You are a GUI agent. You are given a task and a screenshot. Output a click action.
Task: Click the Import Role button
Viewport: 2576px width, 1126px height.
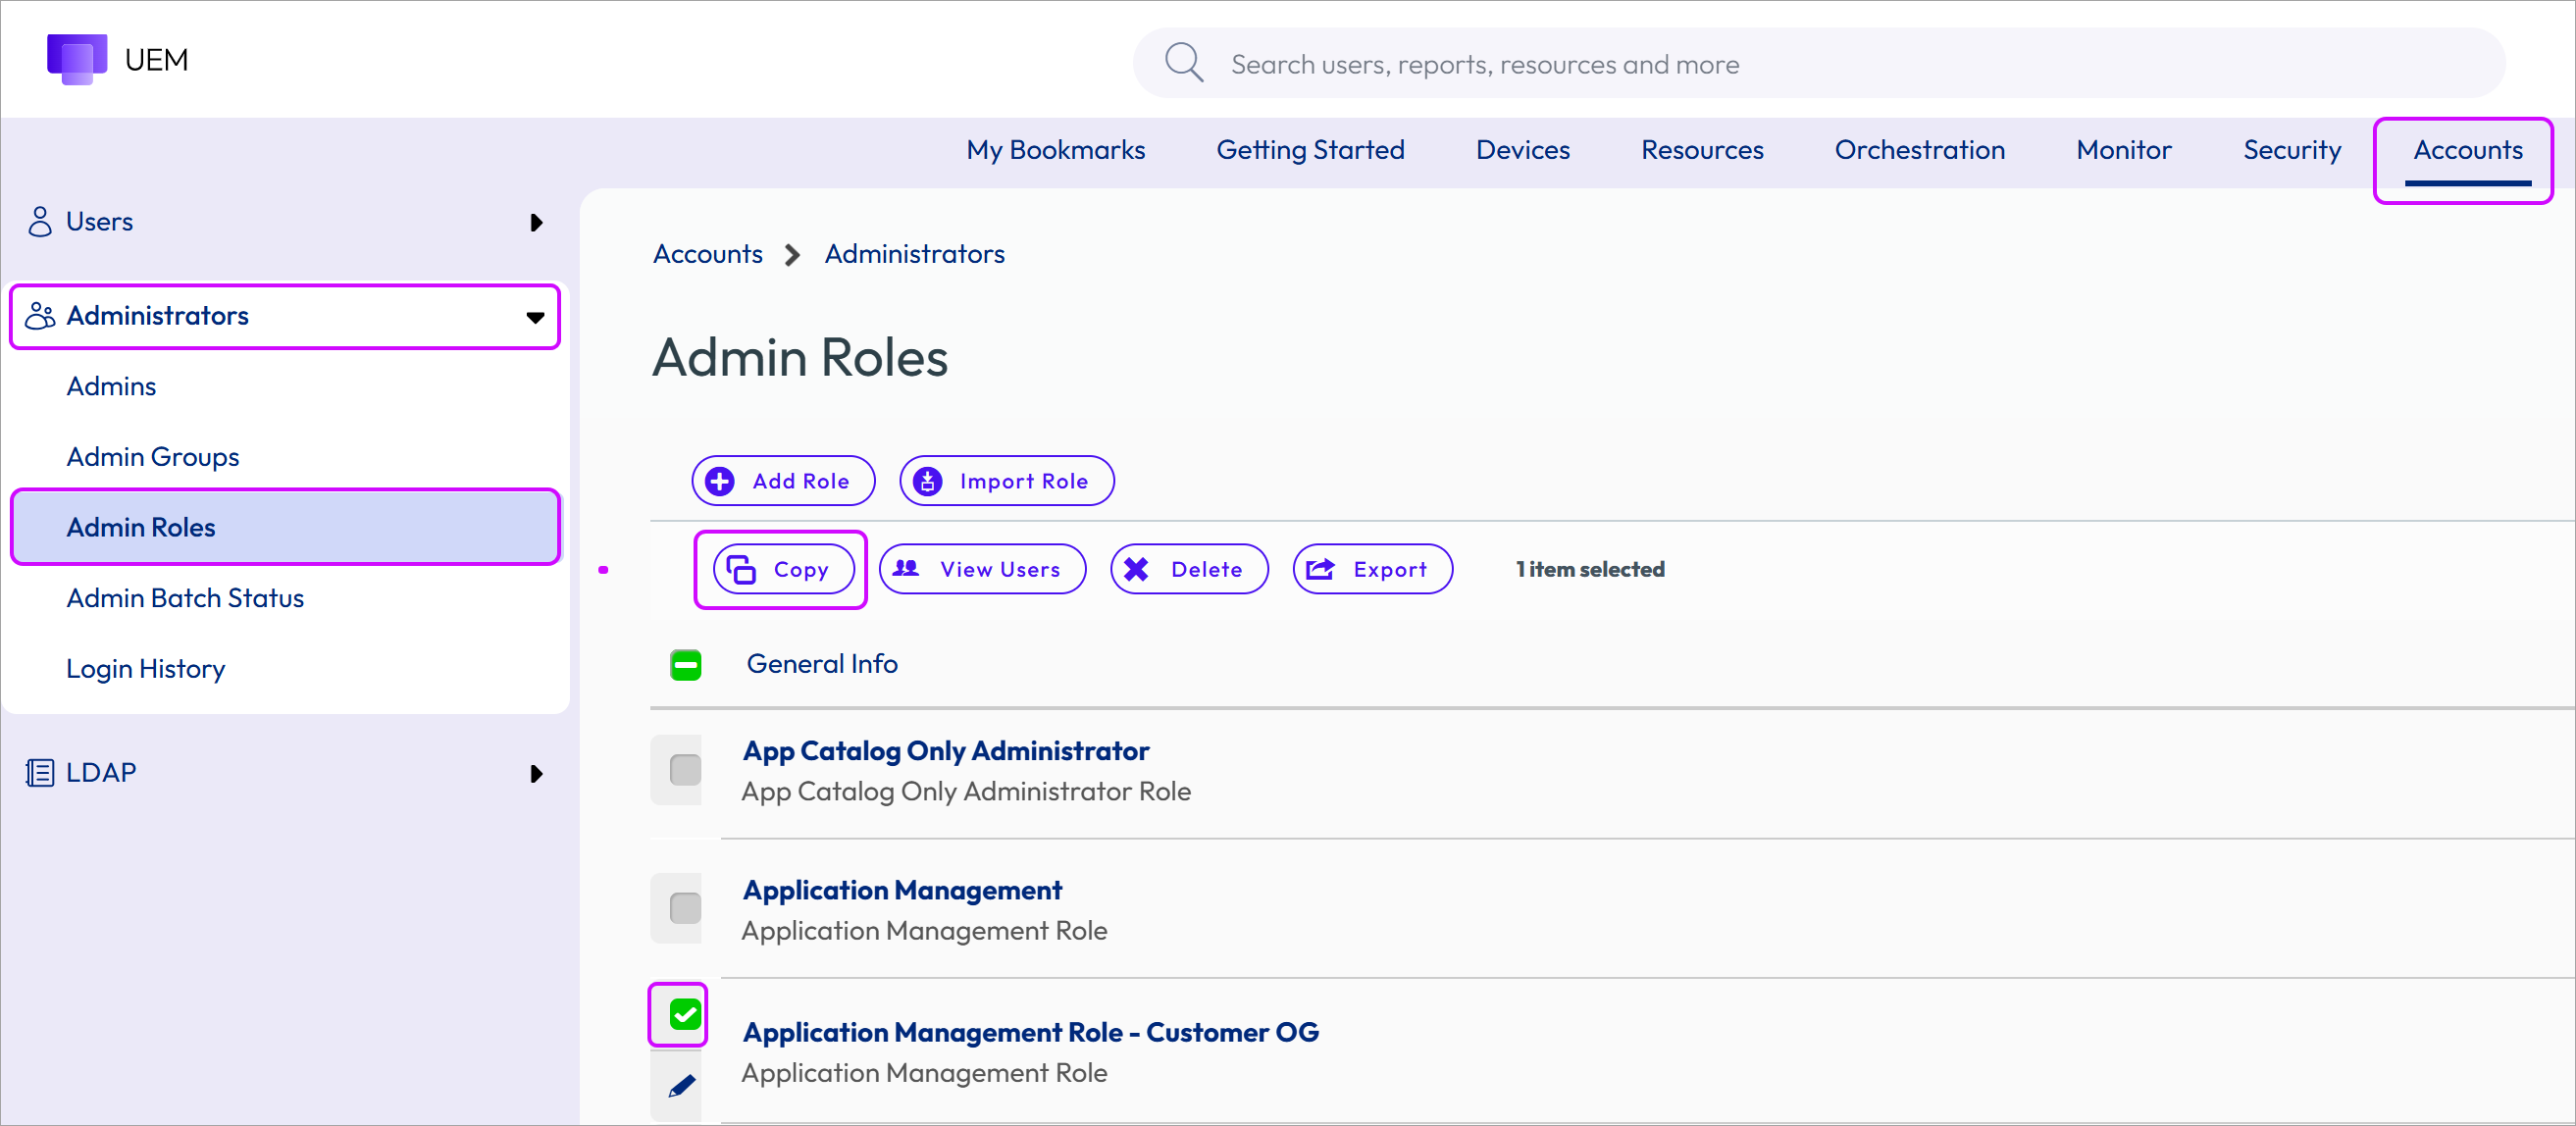click(x=1006, y=481)
